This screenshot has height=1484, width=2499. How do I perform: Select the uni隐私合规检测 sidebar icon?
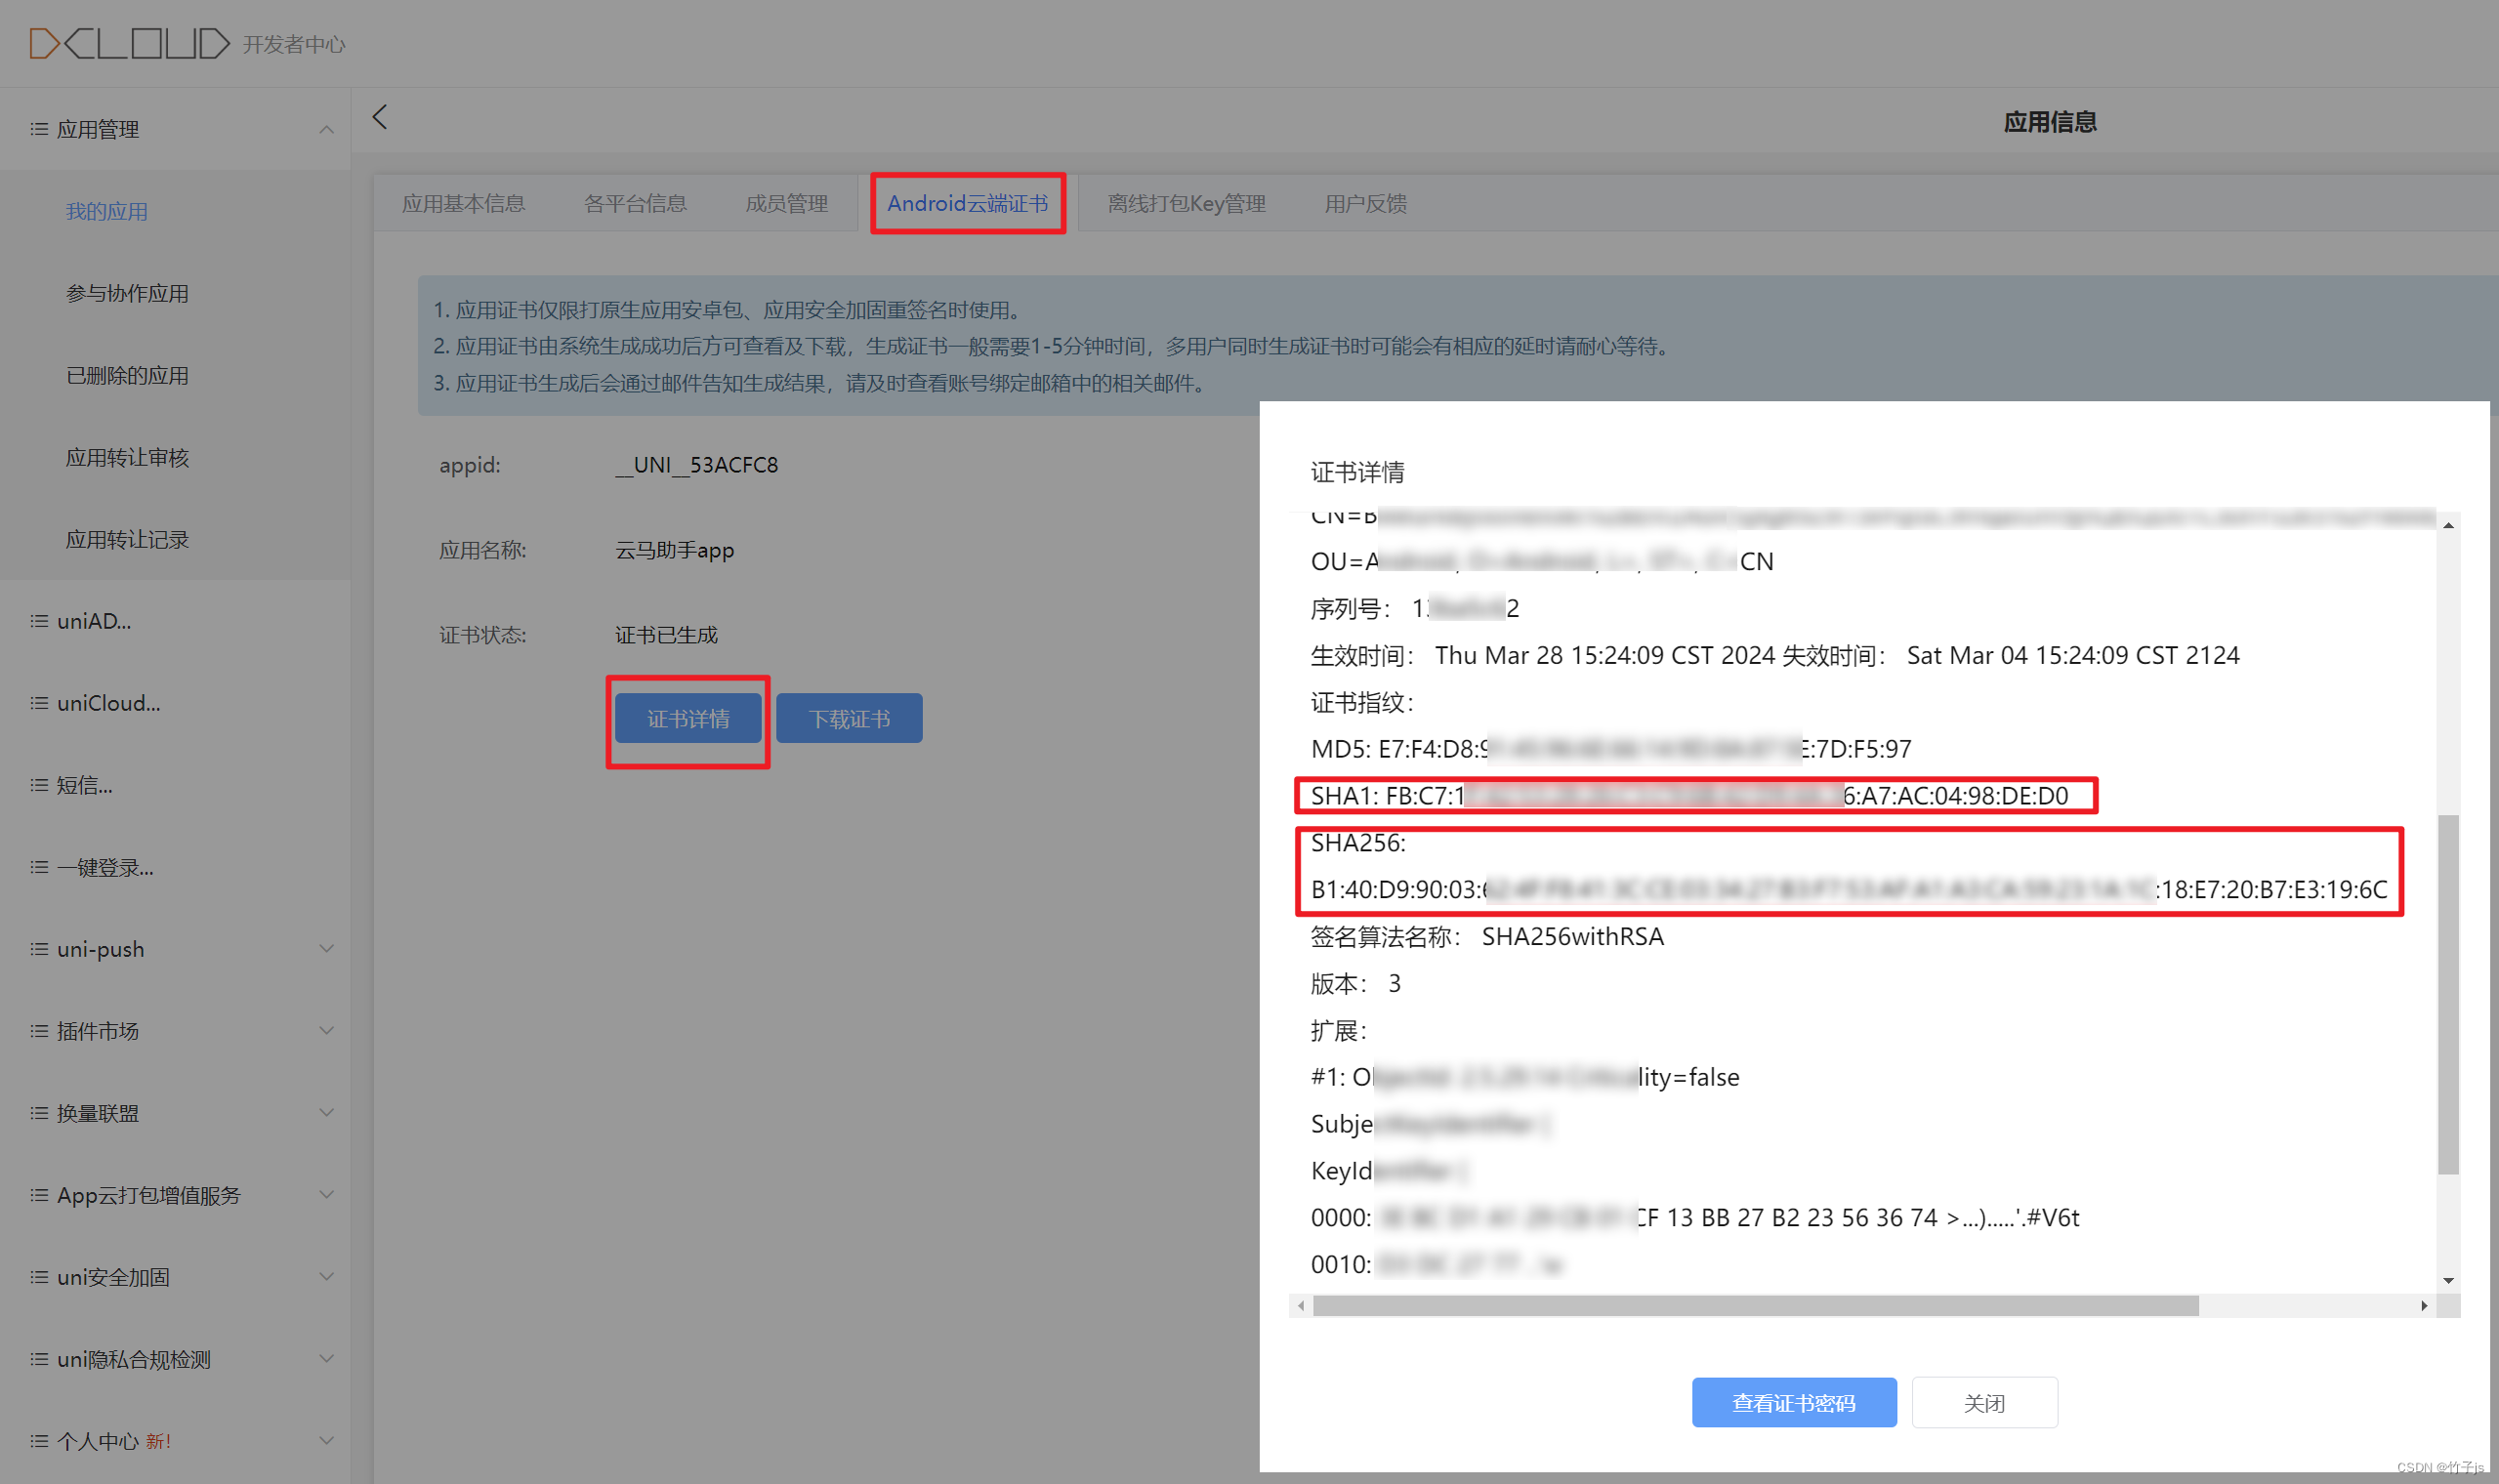point(38,1358)
